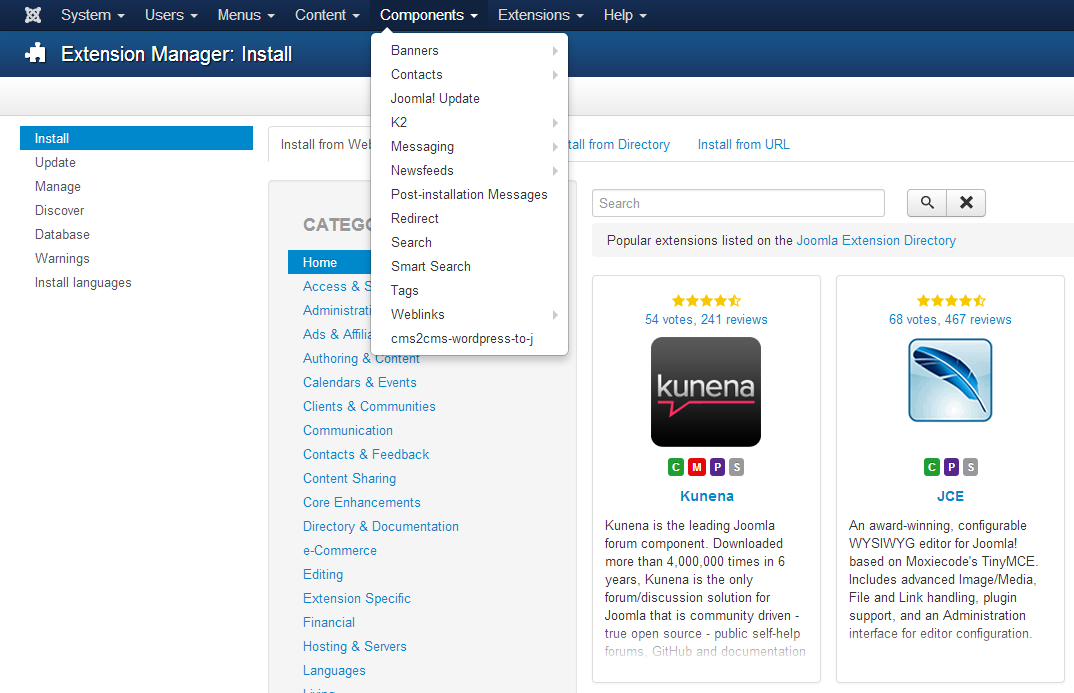The width and height of the screenshot is (1074, 693).
Task: Switch to Install from Directory tab
Action: [619, 144]
